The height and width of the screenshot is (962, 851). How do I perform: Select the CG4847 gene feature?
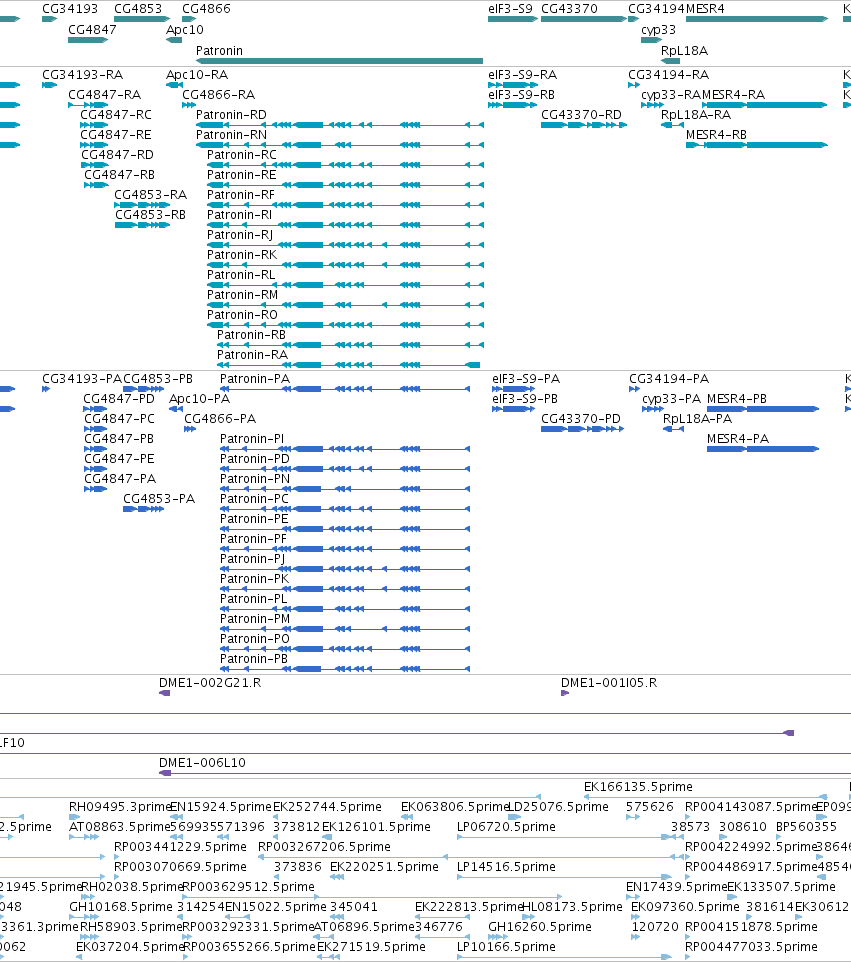[x=88, y=40]
